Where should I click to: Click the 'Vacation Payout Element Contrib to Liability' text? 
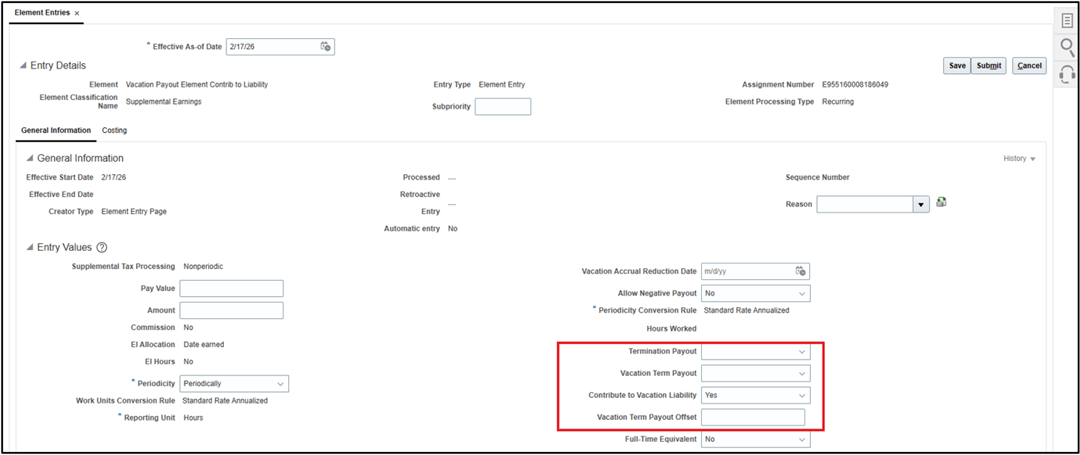(x=197, y=85)
